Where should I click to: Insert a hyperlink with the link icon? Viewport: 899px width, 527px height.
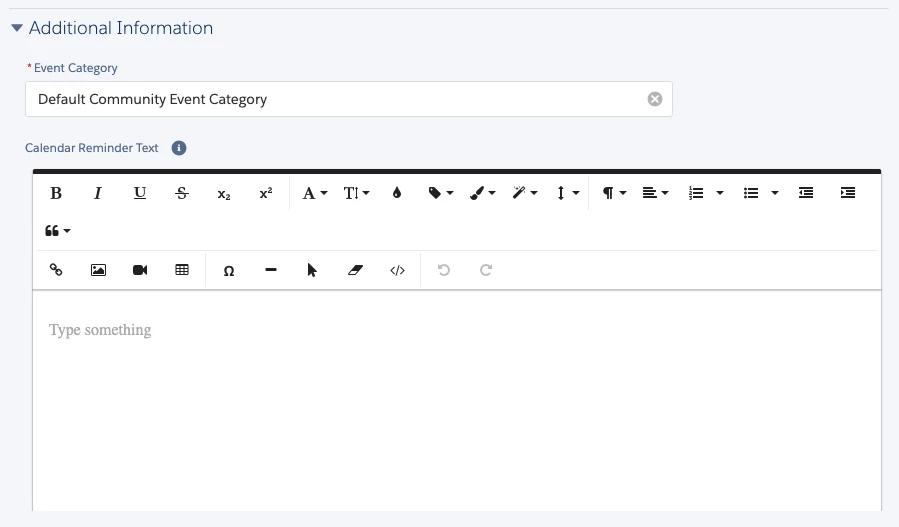(56, 270)
